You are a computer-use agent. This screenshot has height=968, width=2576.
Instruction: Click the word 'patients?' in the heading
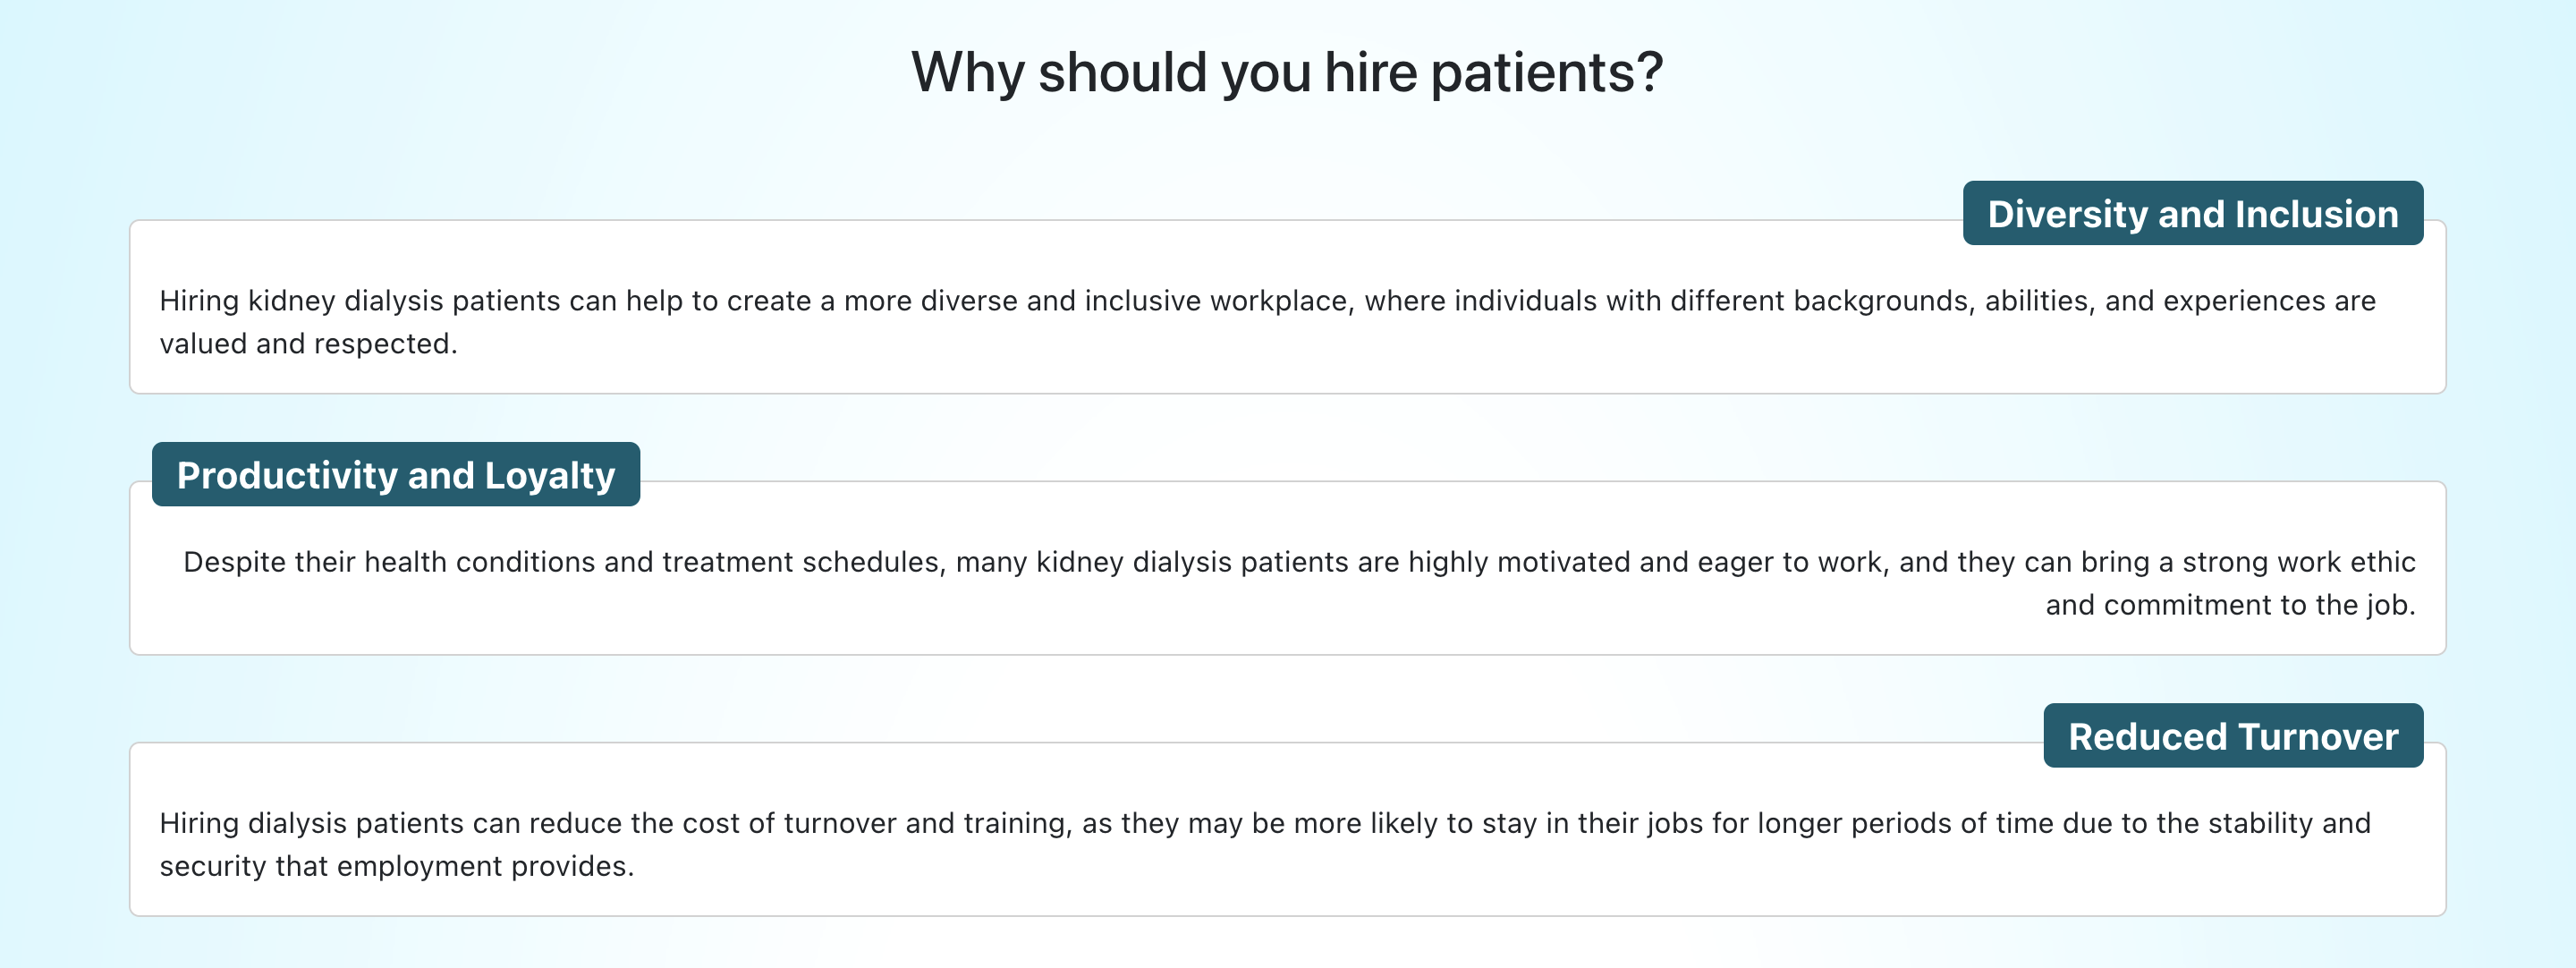pos(1547,73)
